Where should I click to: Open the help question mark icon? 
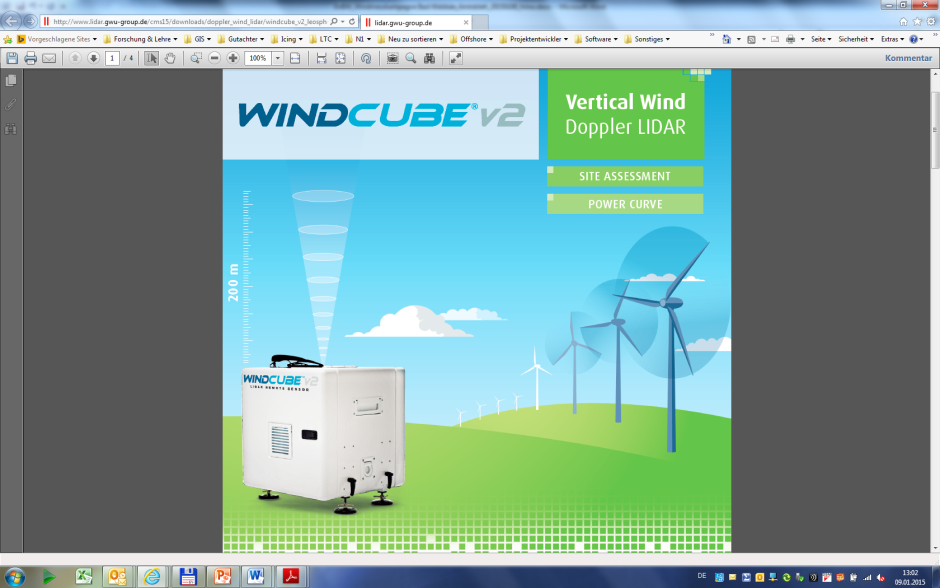pos(913,39)
